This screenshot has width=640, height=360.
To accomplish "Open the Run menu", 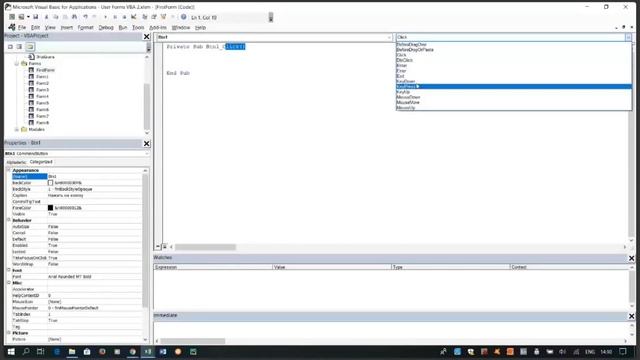I will tap(122, 27).
